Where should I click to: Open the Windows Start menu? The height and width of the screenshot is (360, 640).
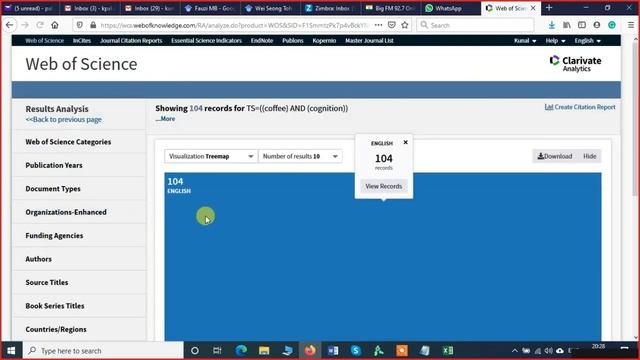click(11, 350)
